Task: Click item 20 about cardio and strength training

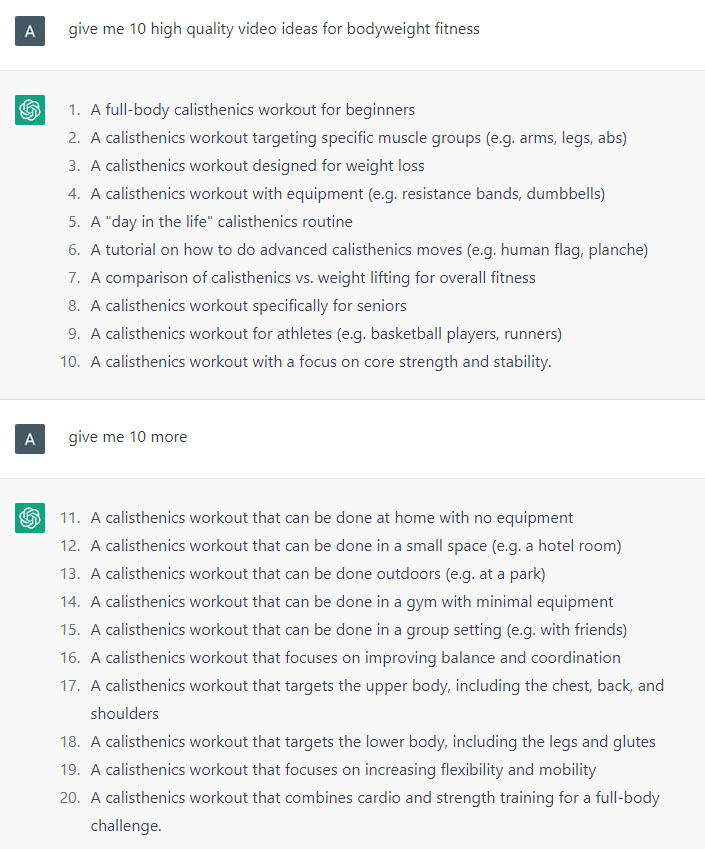Action: click(375, 812)
